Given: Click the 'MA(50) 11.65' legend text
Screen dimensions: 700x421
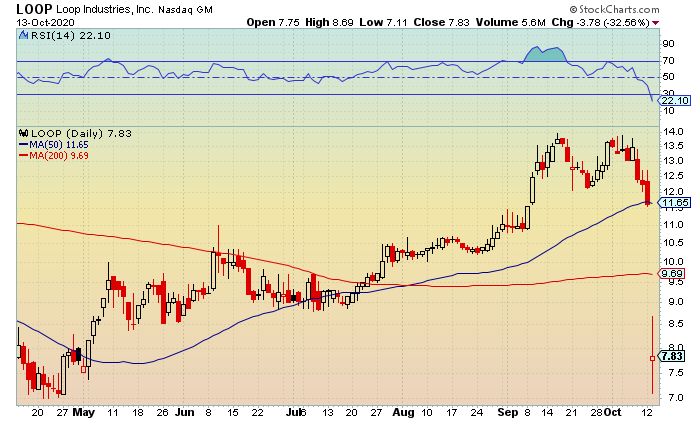Looking at the screenshot, I should (x=59, y=145).
